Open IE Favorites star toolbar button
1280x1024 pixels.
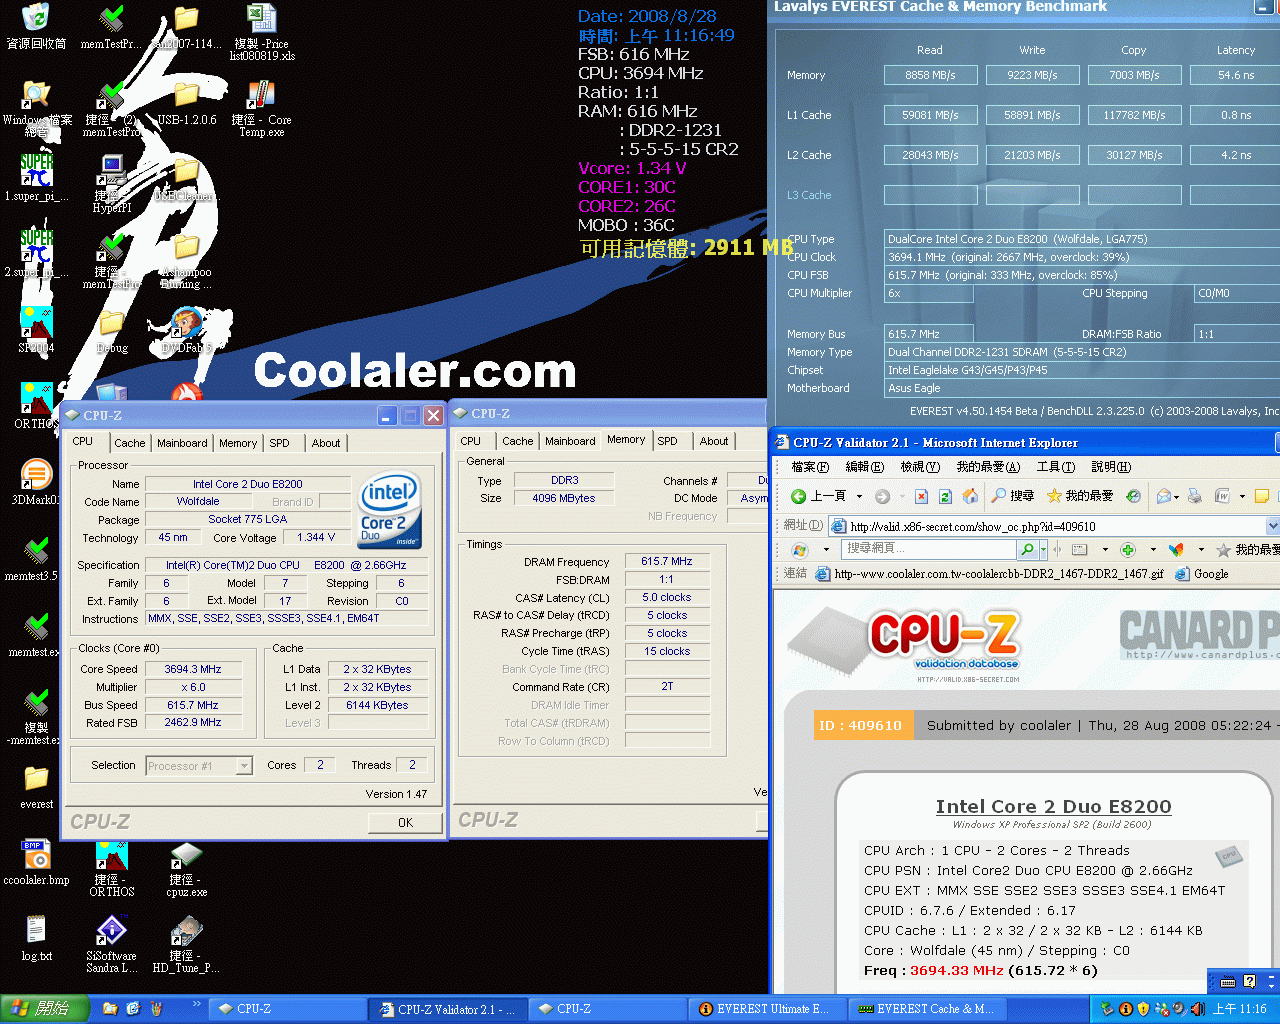tap(1080, 496)
